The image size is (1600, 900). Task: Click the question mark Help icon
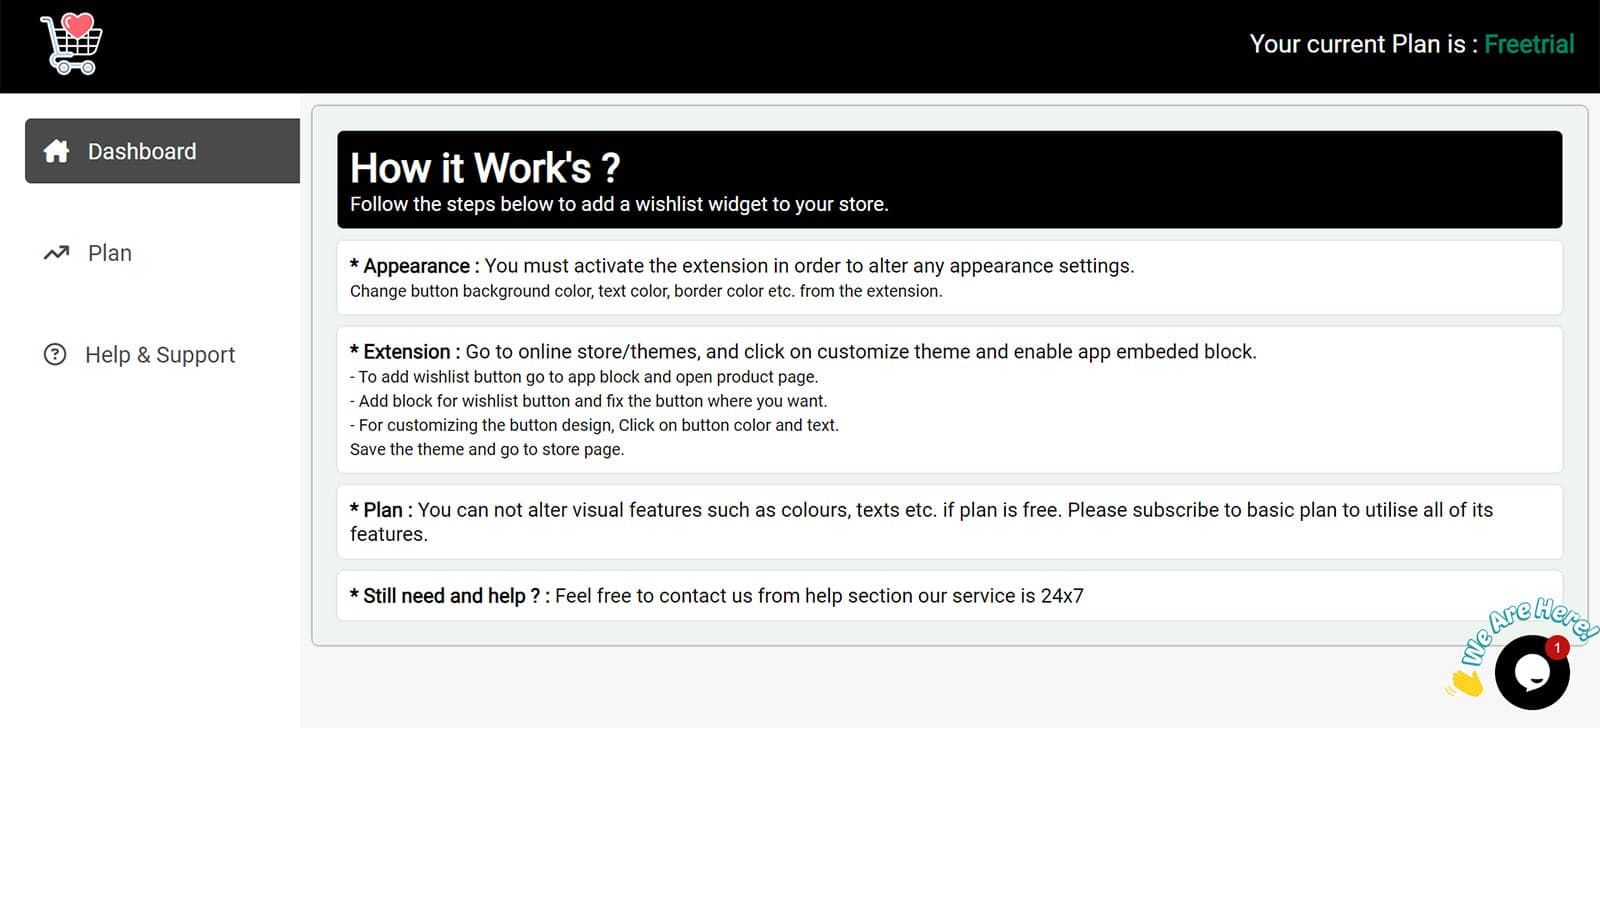point(55,354)
